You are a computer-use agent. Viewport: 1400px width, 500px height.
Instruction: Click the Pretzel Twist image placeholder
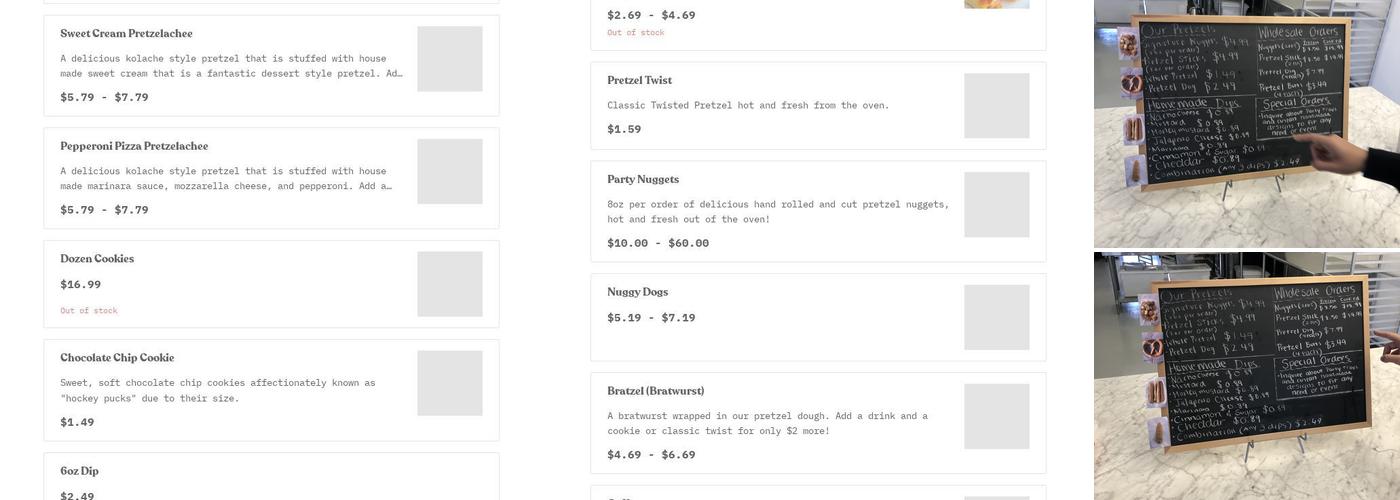(x=997, y=106)
